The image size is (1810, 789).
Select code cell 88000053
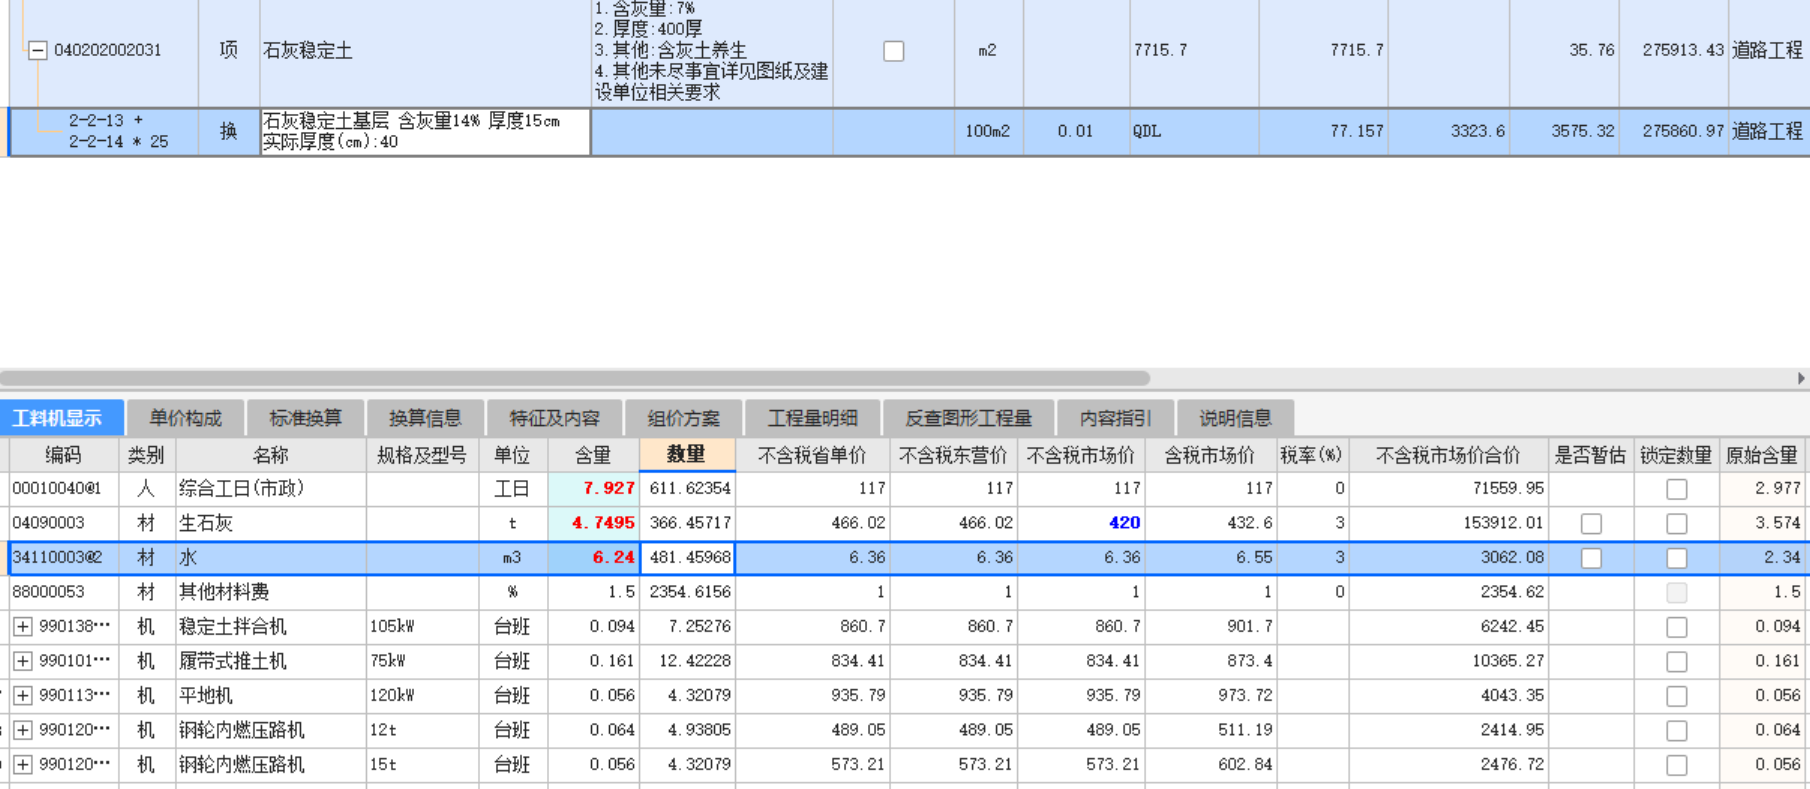64,592
